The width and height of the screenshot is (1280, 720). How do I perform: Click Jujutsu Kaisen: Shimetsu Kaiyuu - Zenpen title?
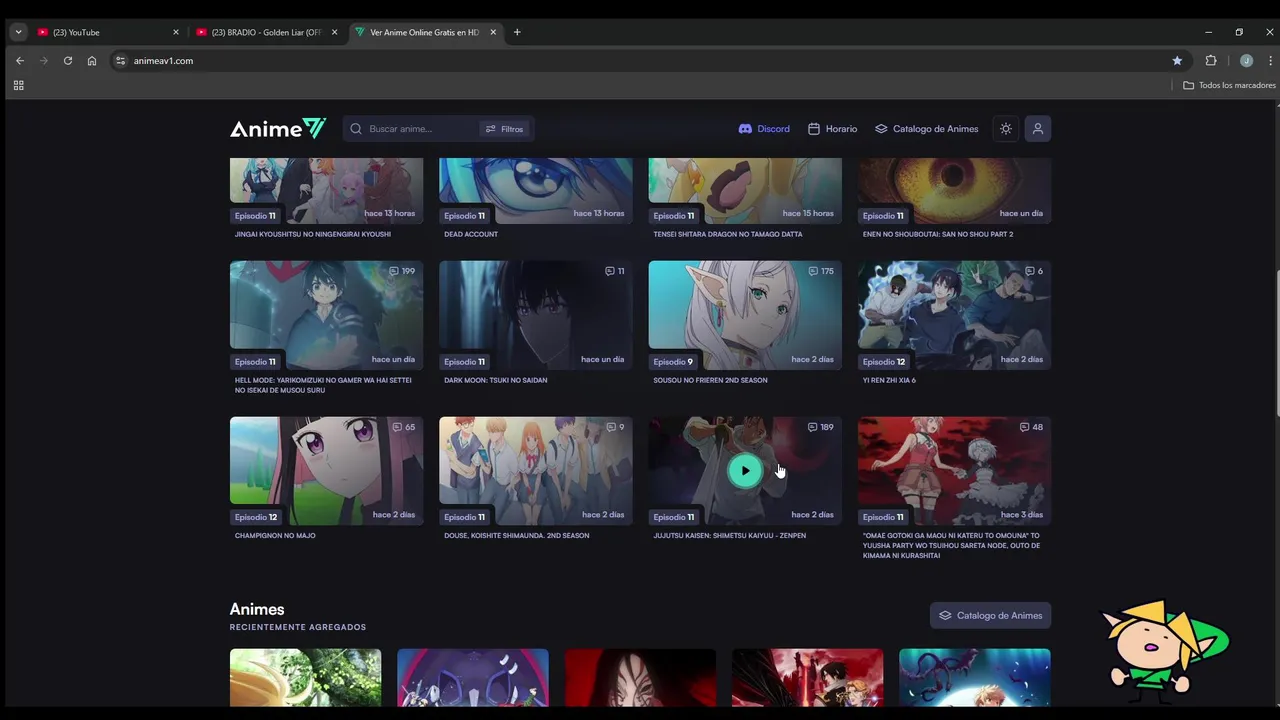click(729, 535)
